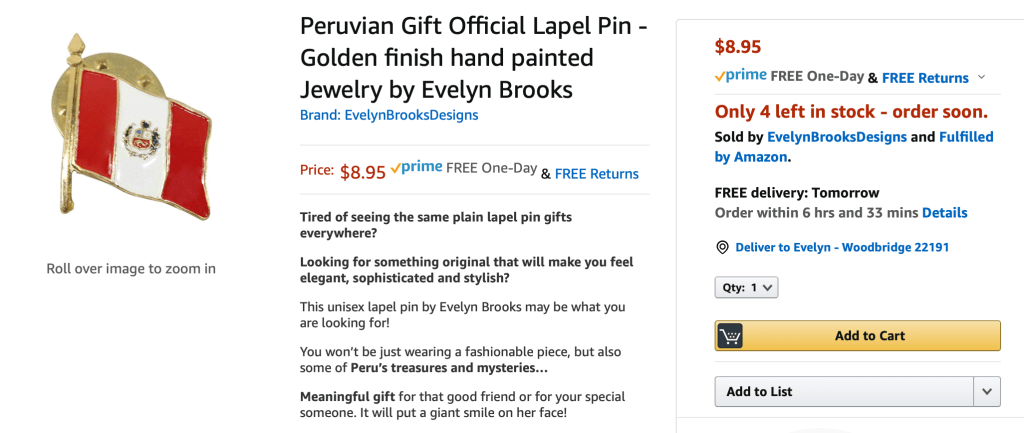Open FREE Returns link next to center price

pos(596,174)
